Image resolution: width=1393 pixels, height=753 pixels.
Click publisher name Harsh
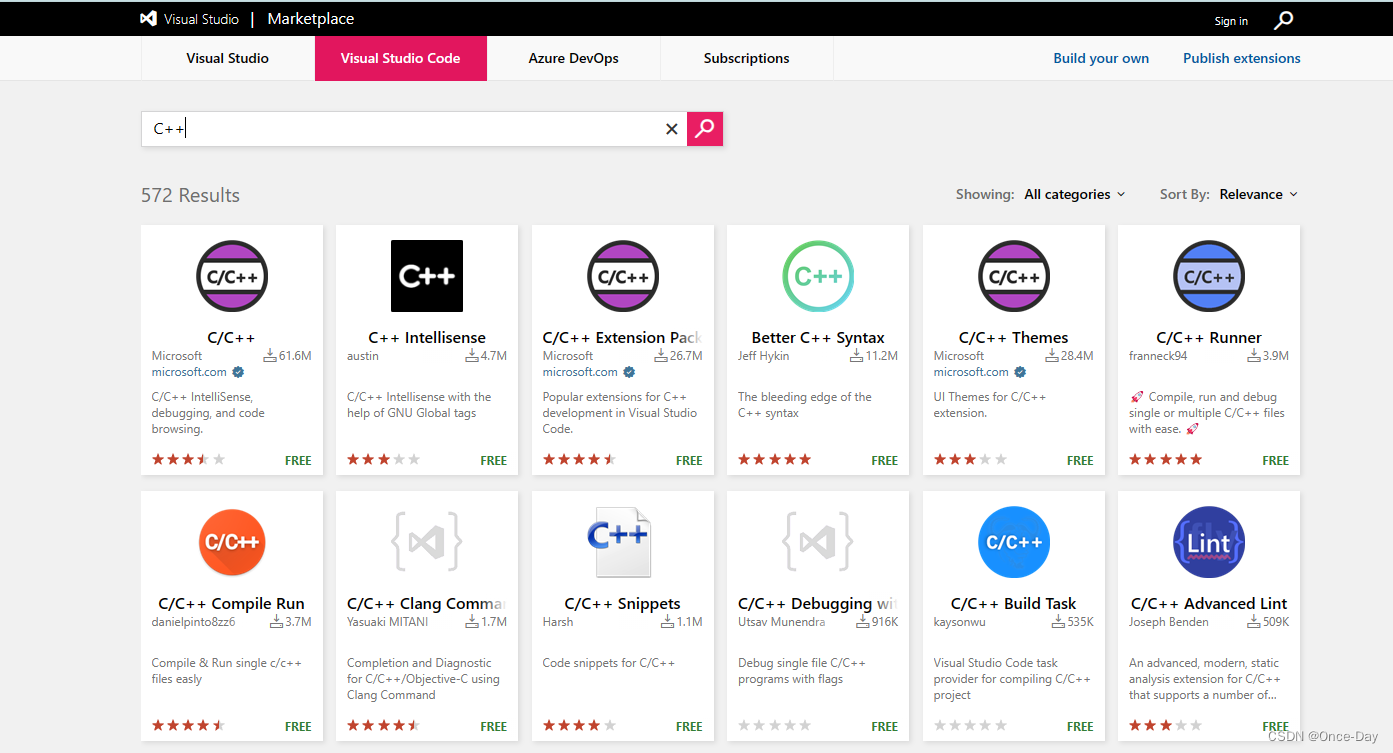click(558, 622)
